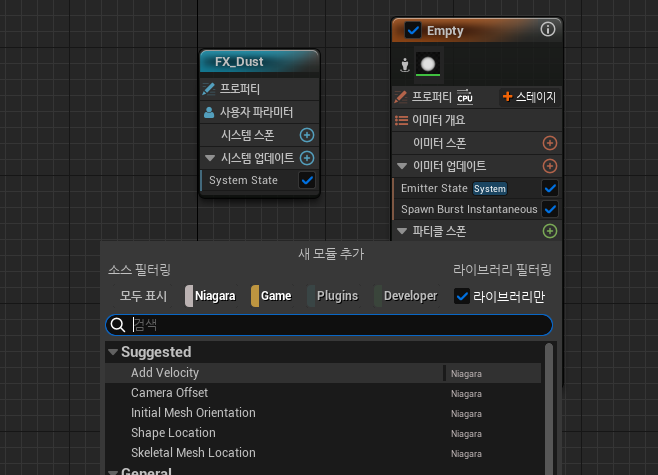Select Camera Offset module
This screenshot has height=475, width=658.
(323, 393)
